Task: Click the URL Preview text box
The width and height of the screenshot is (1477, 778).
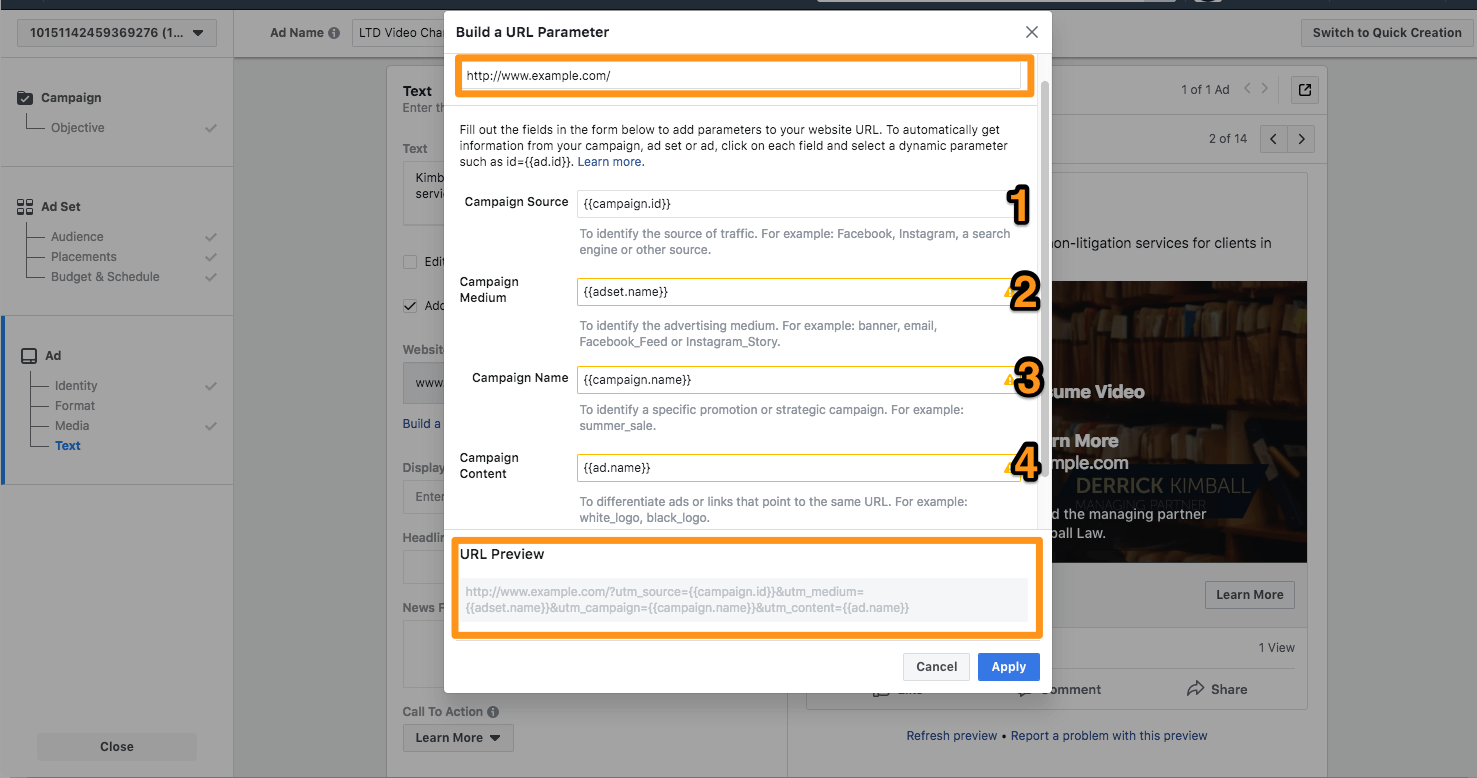Action: 744,600
